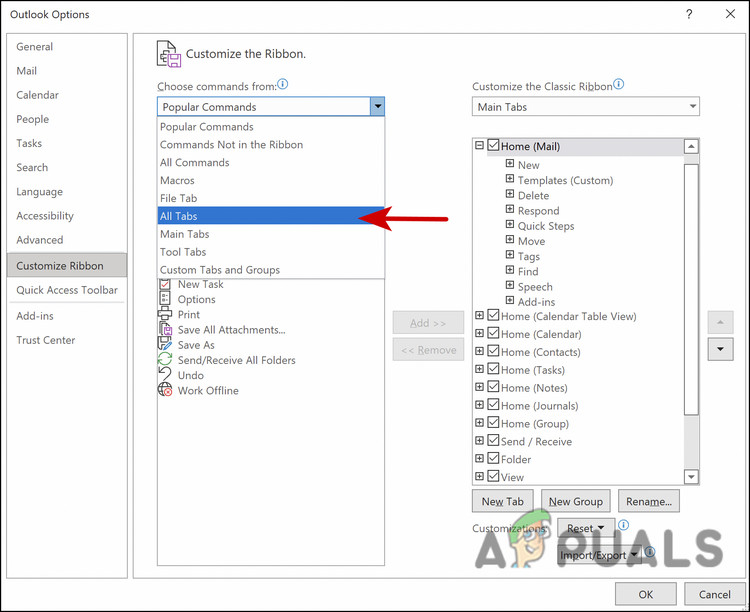Uncheck the Home (Calendar) checkbox
The height and width of the screenshot is (612, 750).
(493, 333)
